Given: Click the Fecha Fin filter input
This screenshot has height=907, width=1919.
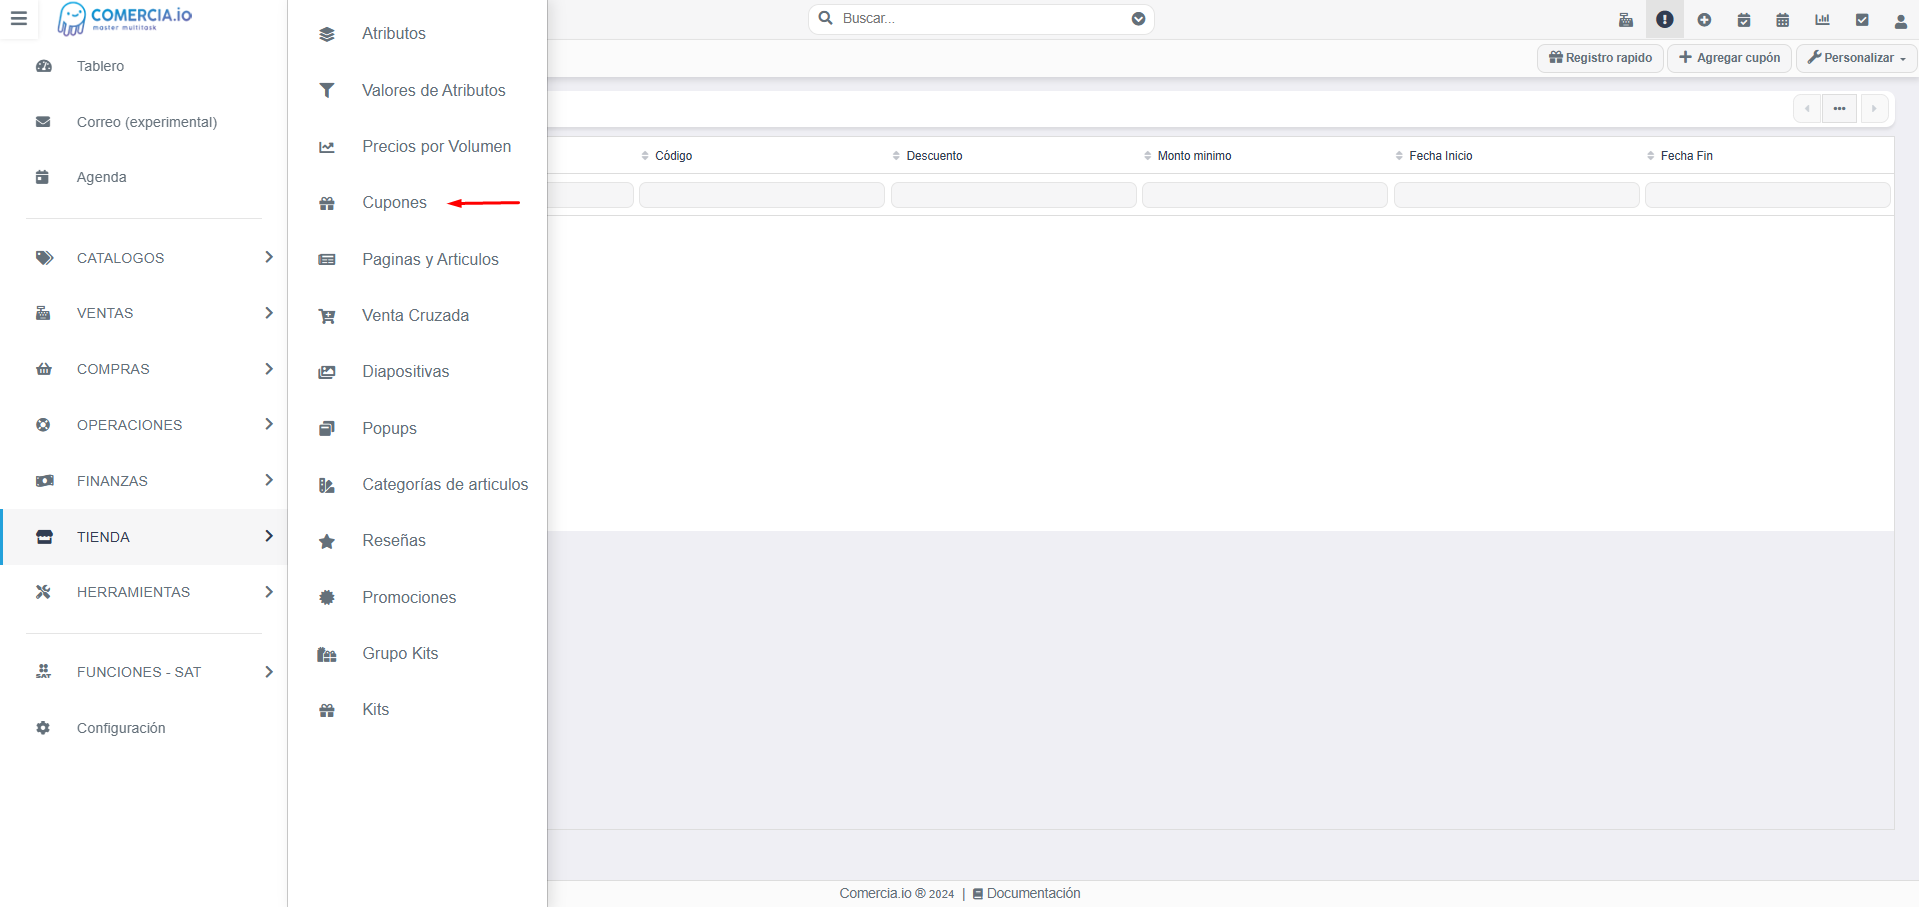Looking at the screenshot, I should (1768, 195).
